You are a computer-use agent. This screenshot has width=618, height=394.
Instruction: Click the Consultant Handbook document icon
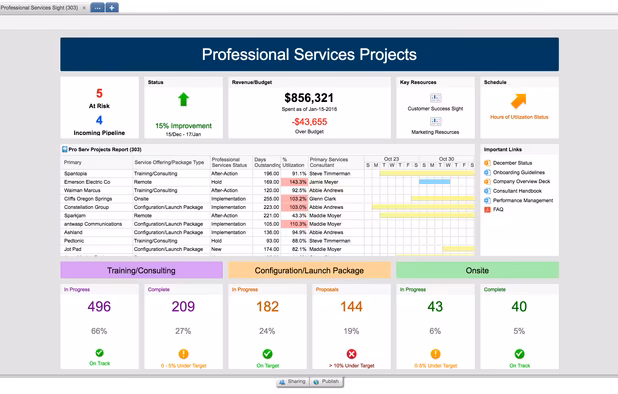(x=487, y=191)
